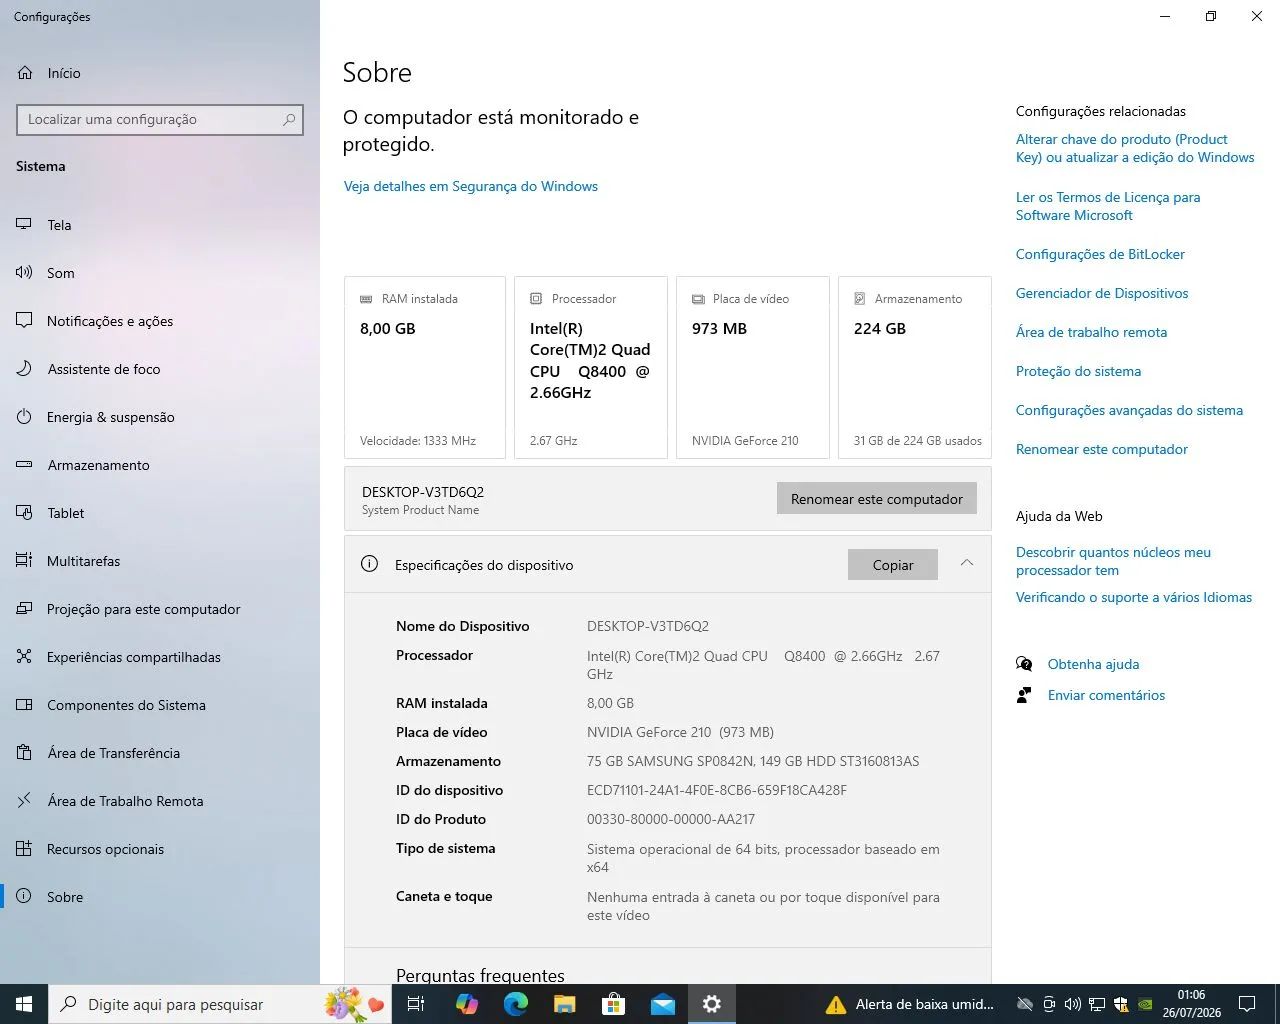Click the Recursos opcionais icon

(x=25, y=849)
